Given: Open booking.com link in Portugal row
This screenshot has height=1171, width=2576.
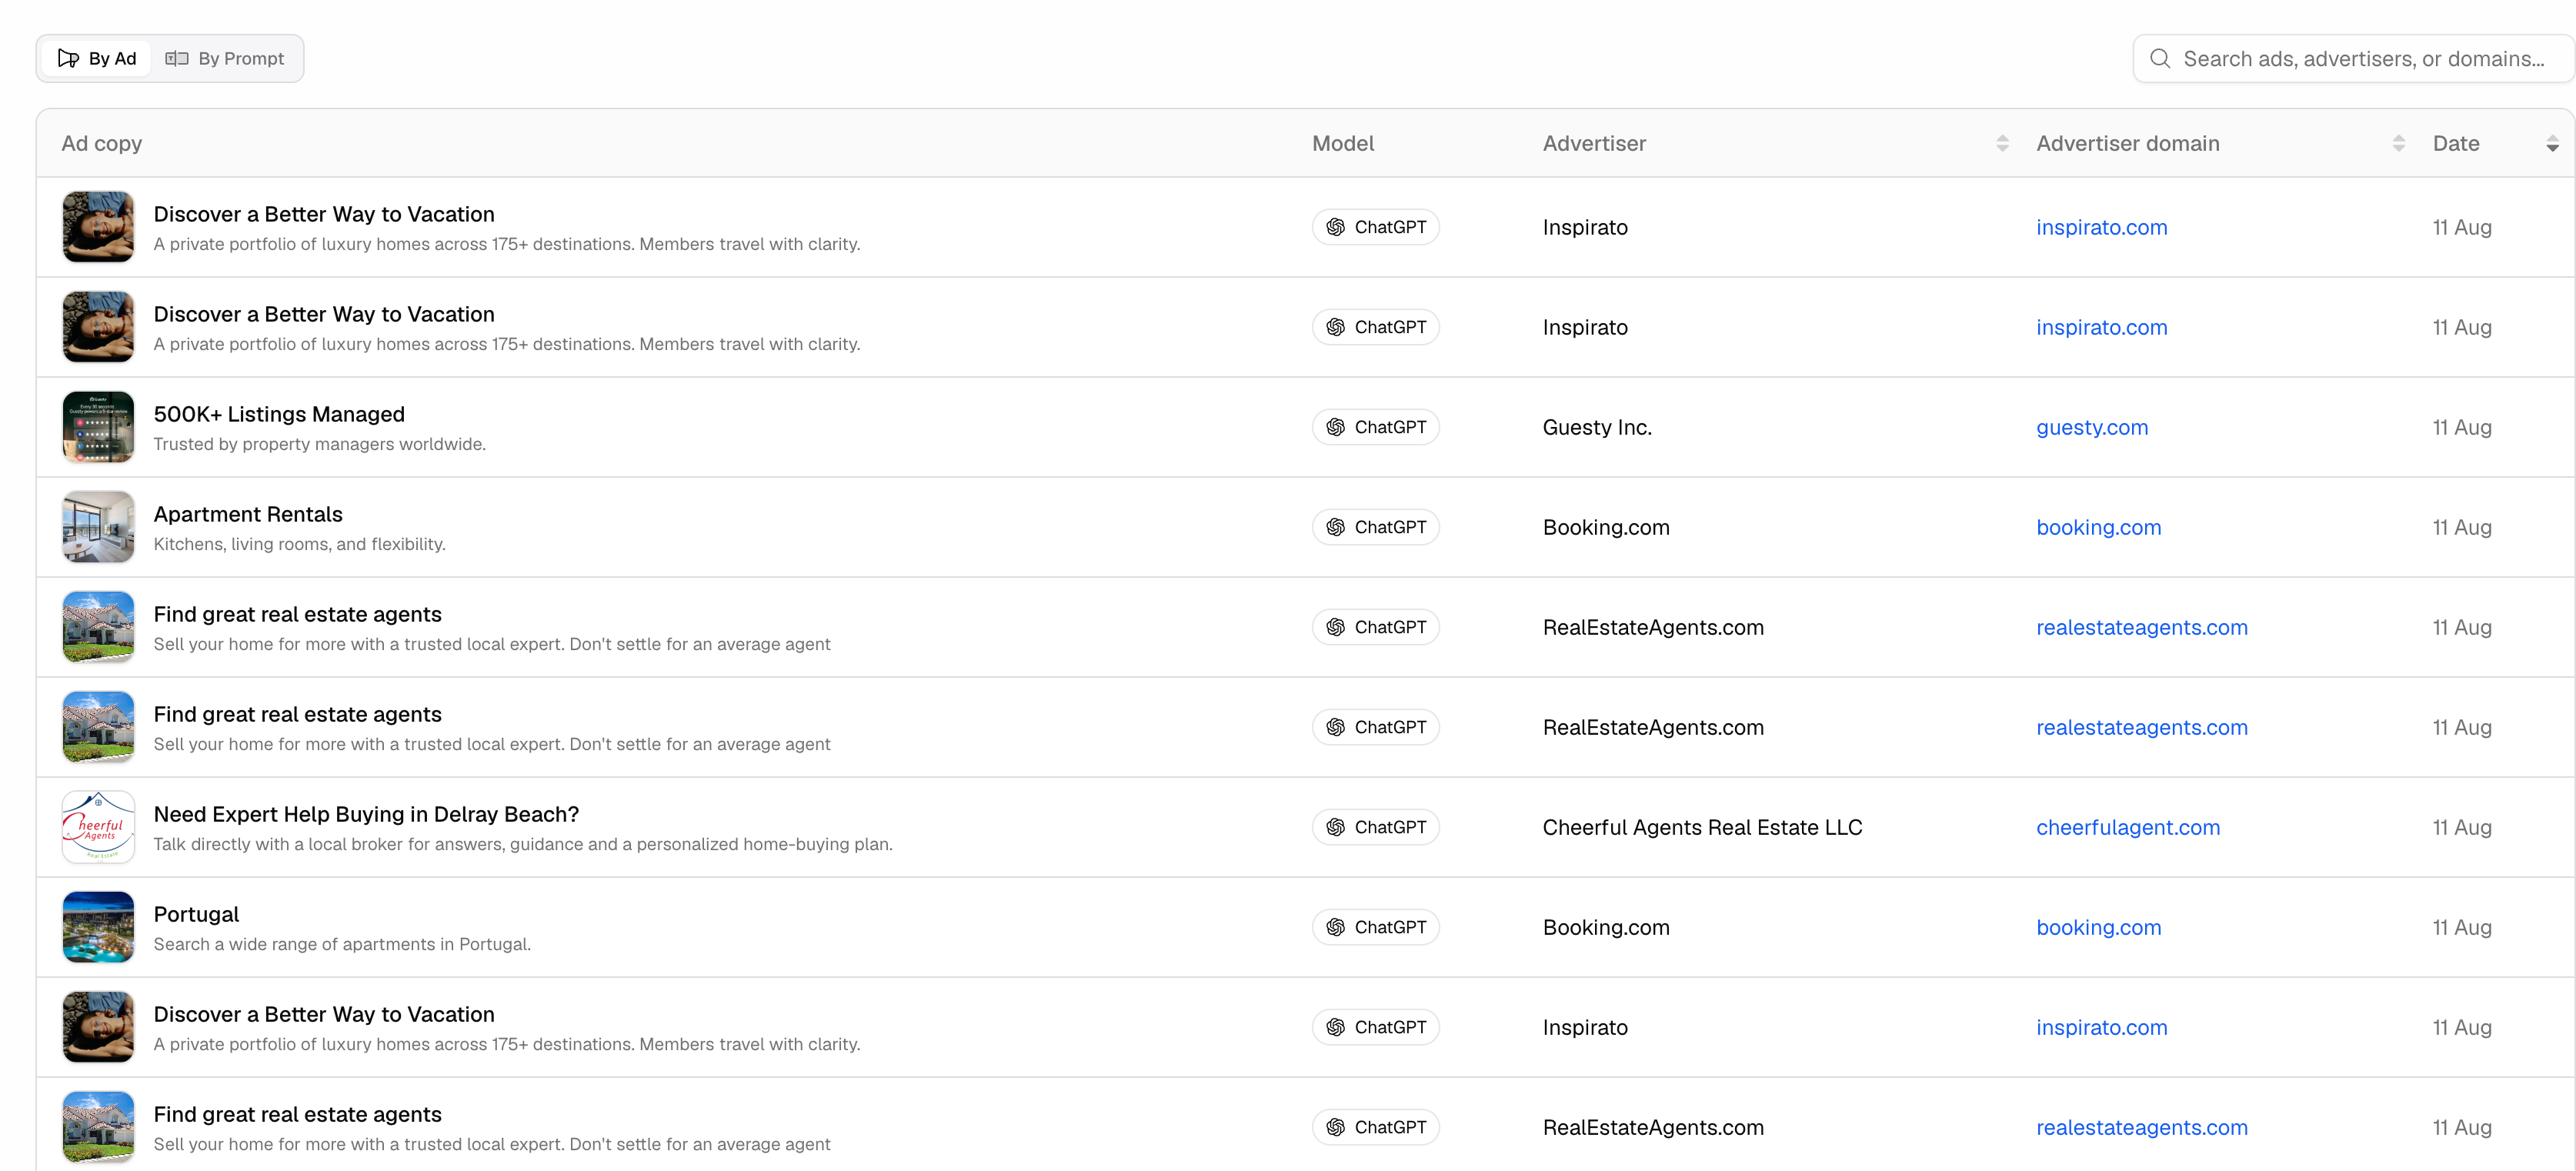Looking at the screenshot, I should [x=2099, y=927].
